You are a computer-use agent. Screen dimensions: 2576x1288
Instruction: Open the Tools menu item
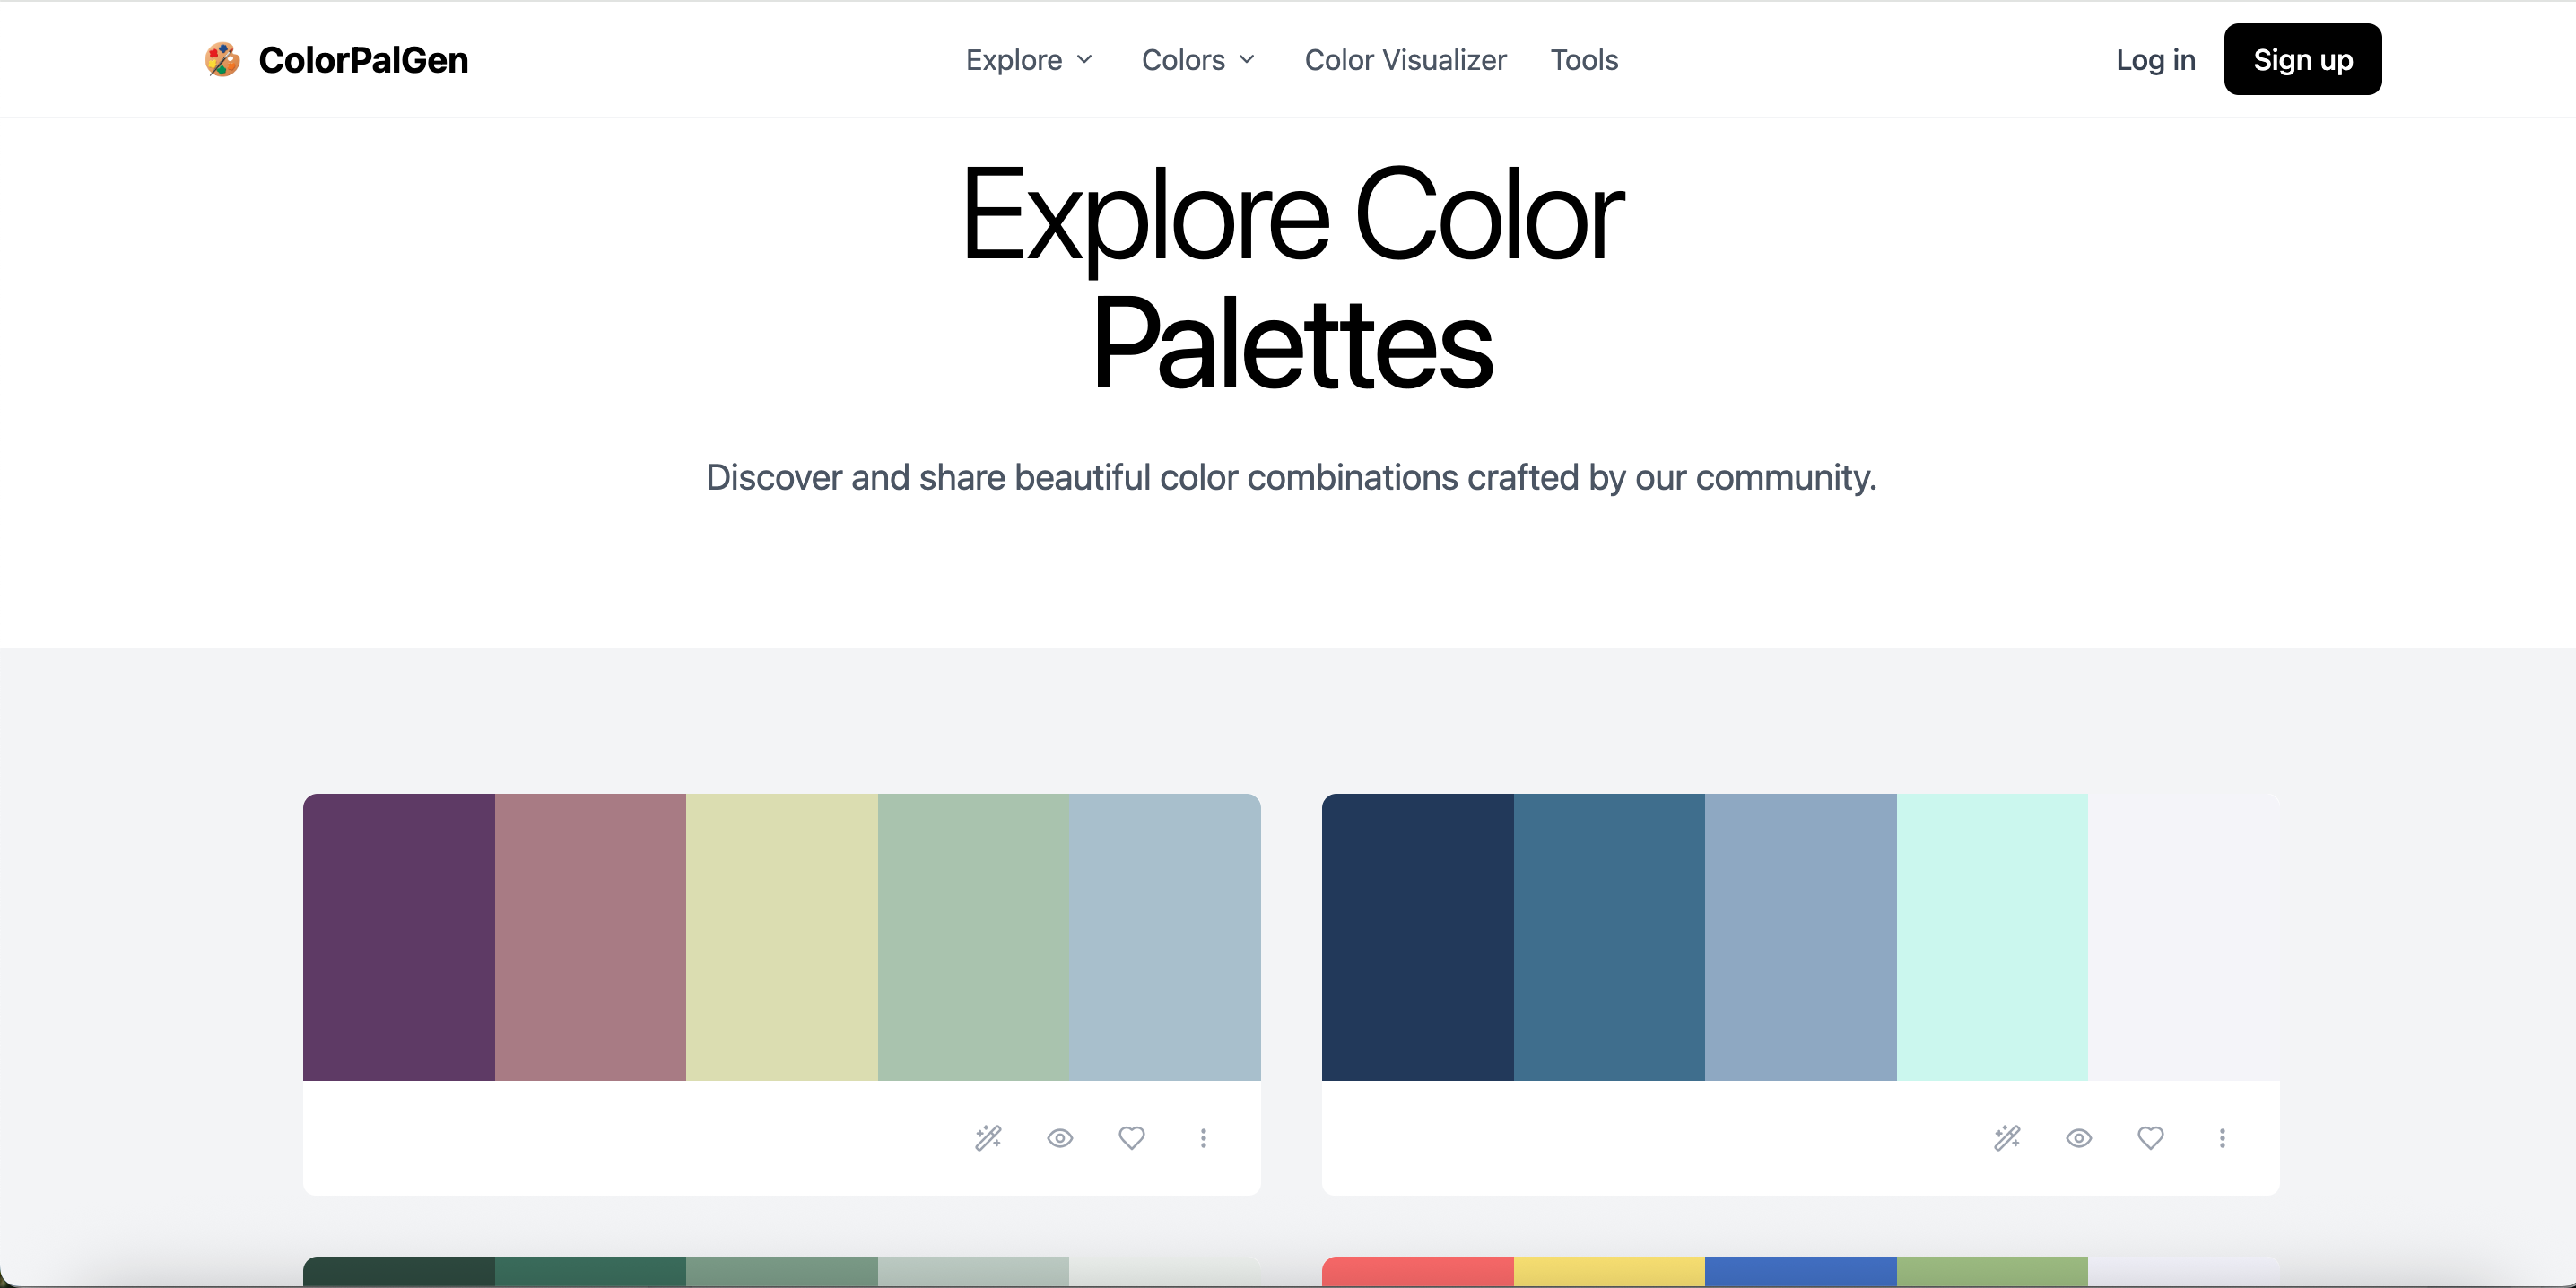1584,60
